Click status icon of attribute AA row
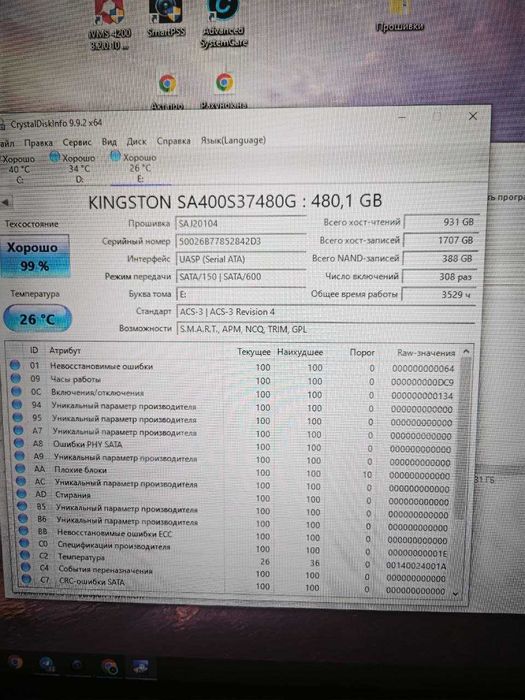This screenshot has width=525, height=700. point(20,469)
